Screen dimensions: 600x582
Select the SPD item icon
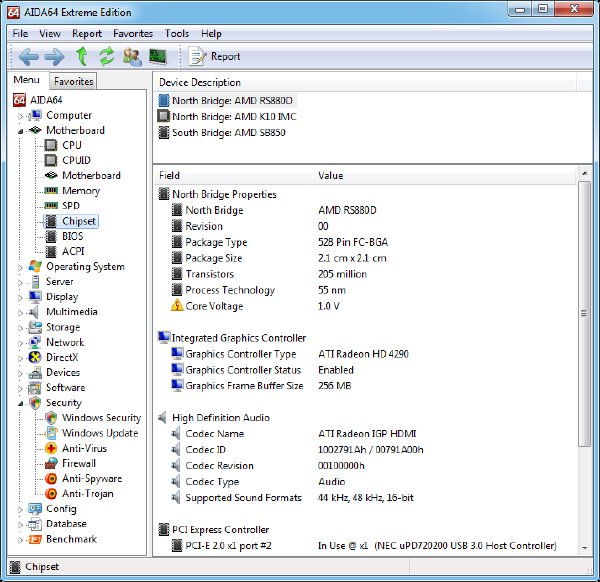point(51,206)
